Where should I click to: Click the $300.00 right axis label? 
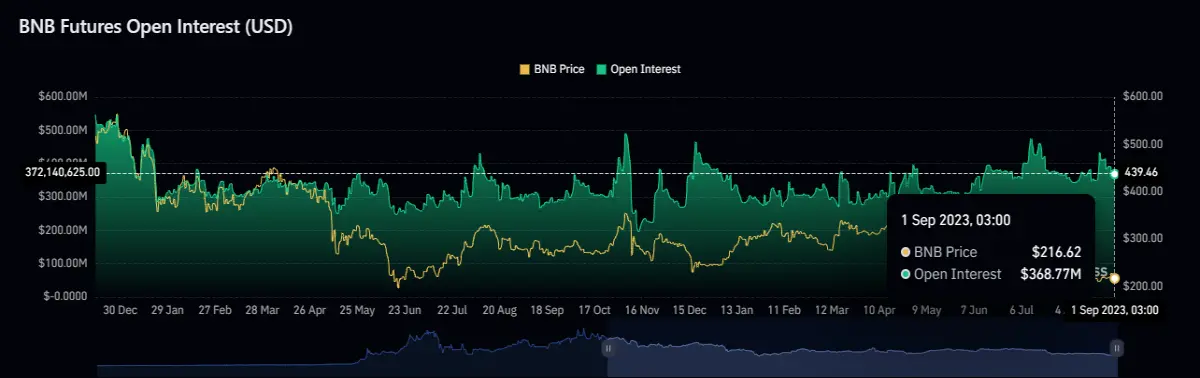[x=1142, y=238]
